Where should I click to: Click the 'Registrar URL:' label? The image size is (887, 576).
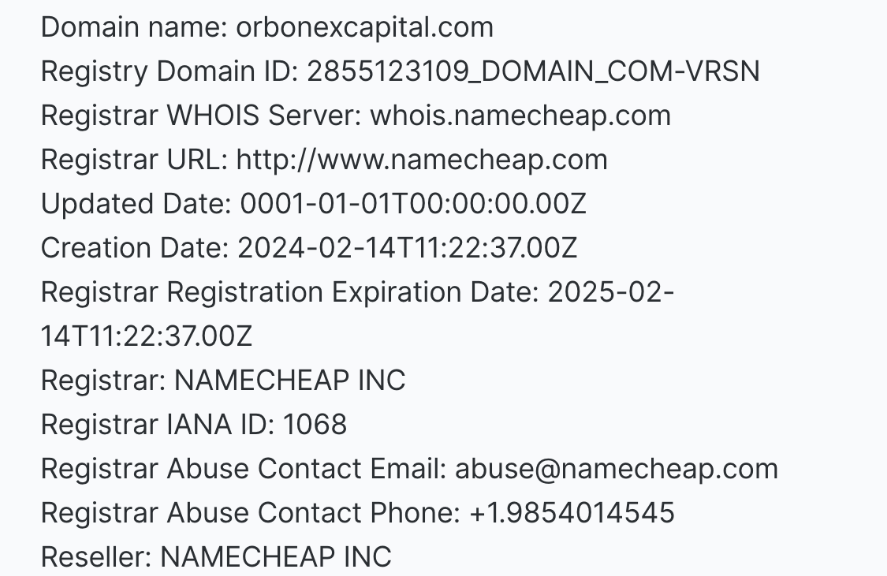tap(134, 160)
